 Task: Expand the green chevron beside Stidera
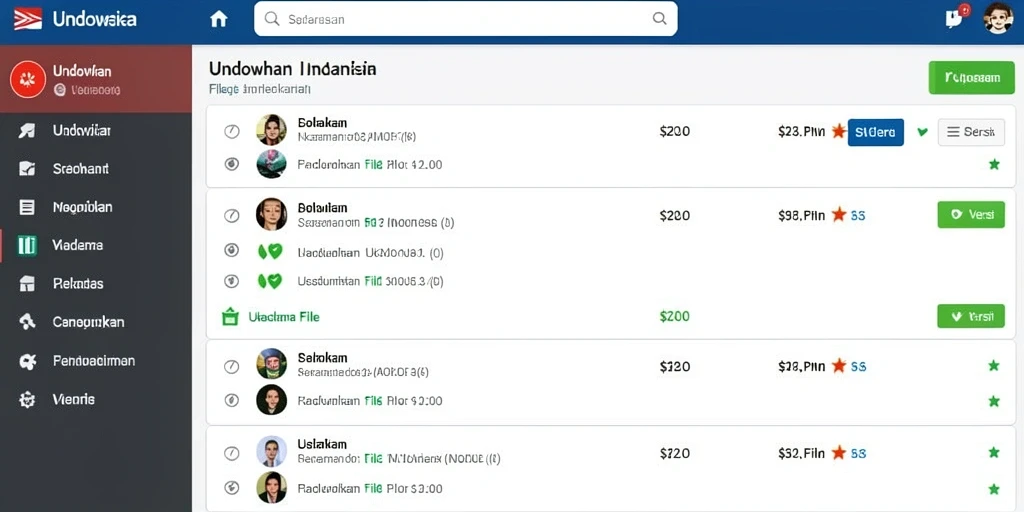(x=922, y=132)
